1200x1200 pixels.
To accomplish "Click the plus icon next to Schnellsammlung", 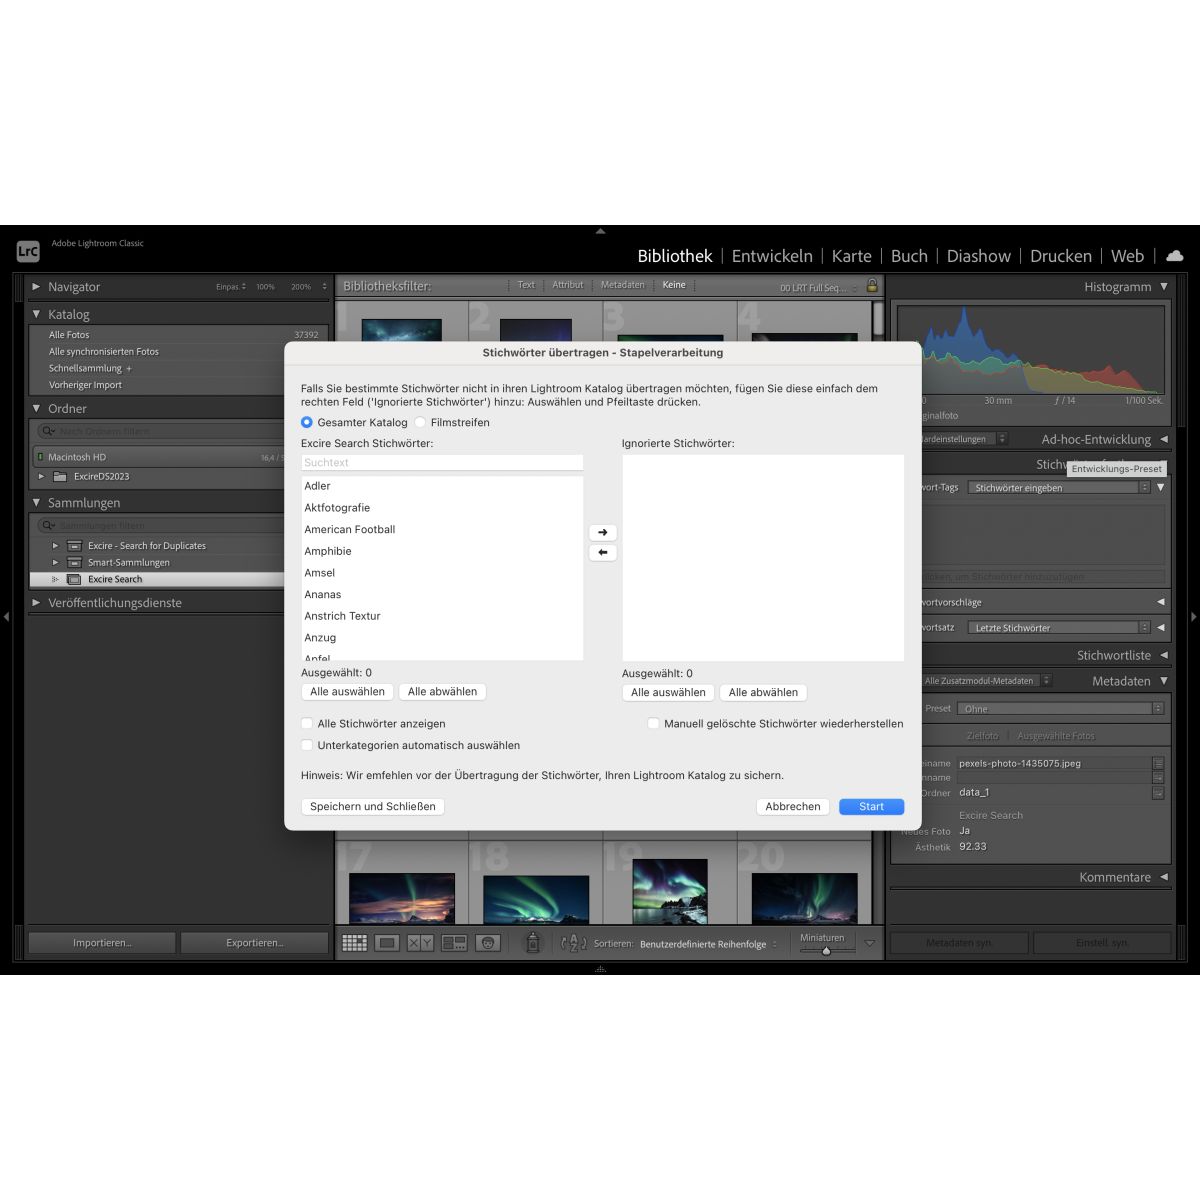I will coord(129,369).
